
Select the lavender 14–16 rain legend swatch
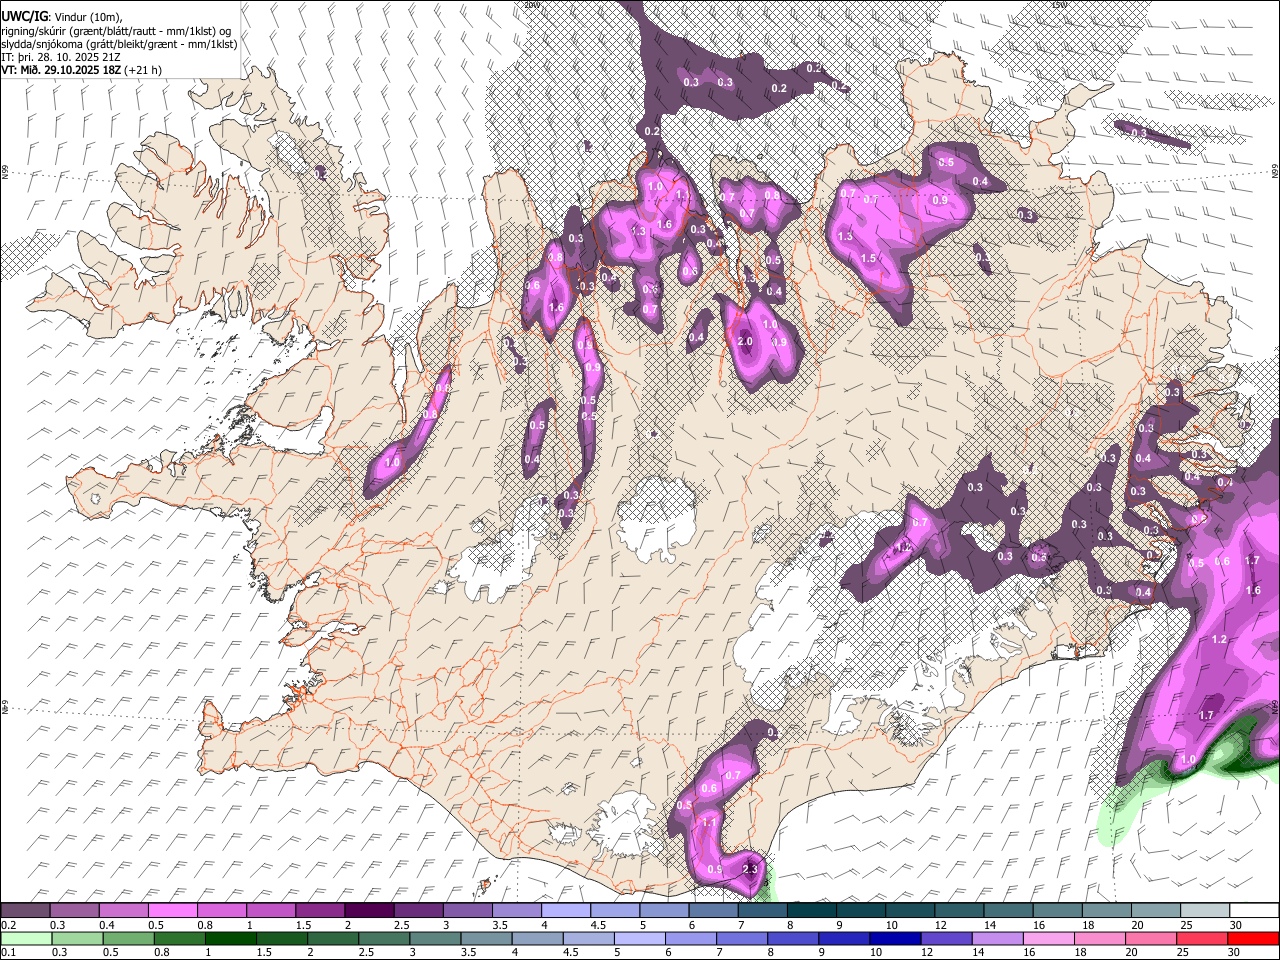click(x=998, y=938)
